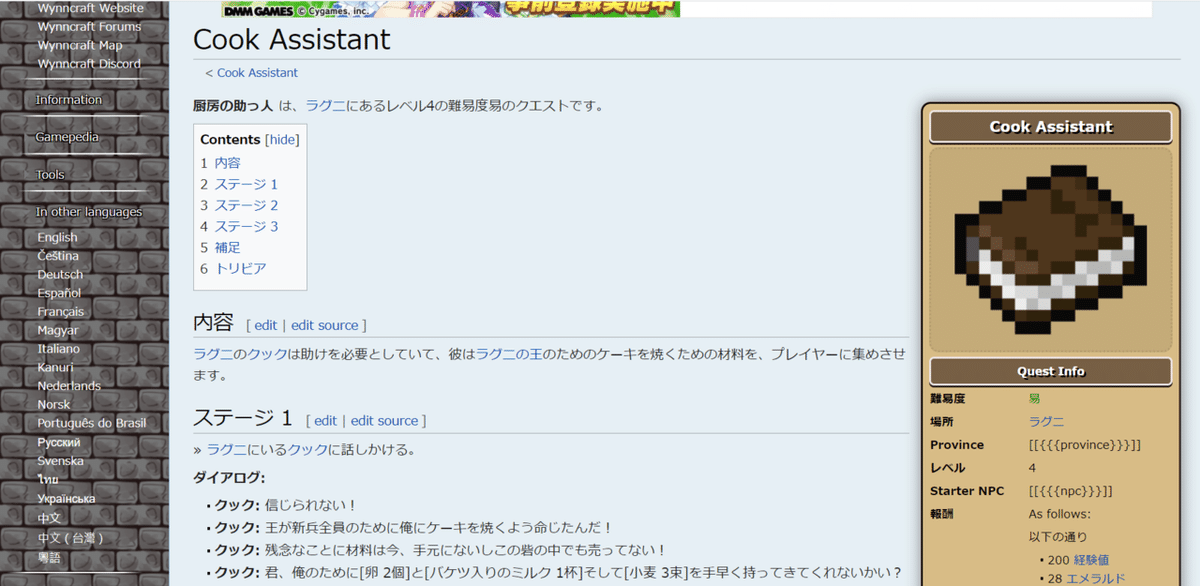1200x586 pixels.
Task: Expand the Tools sidebar section
Action: [49, 173]
